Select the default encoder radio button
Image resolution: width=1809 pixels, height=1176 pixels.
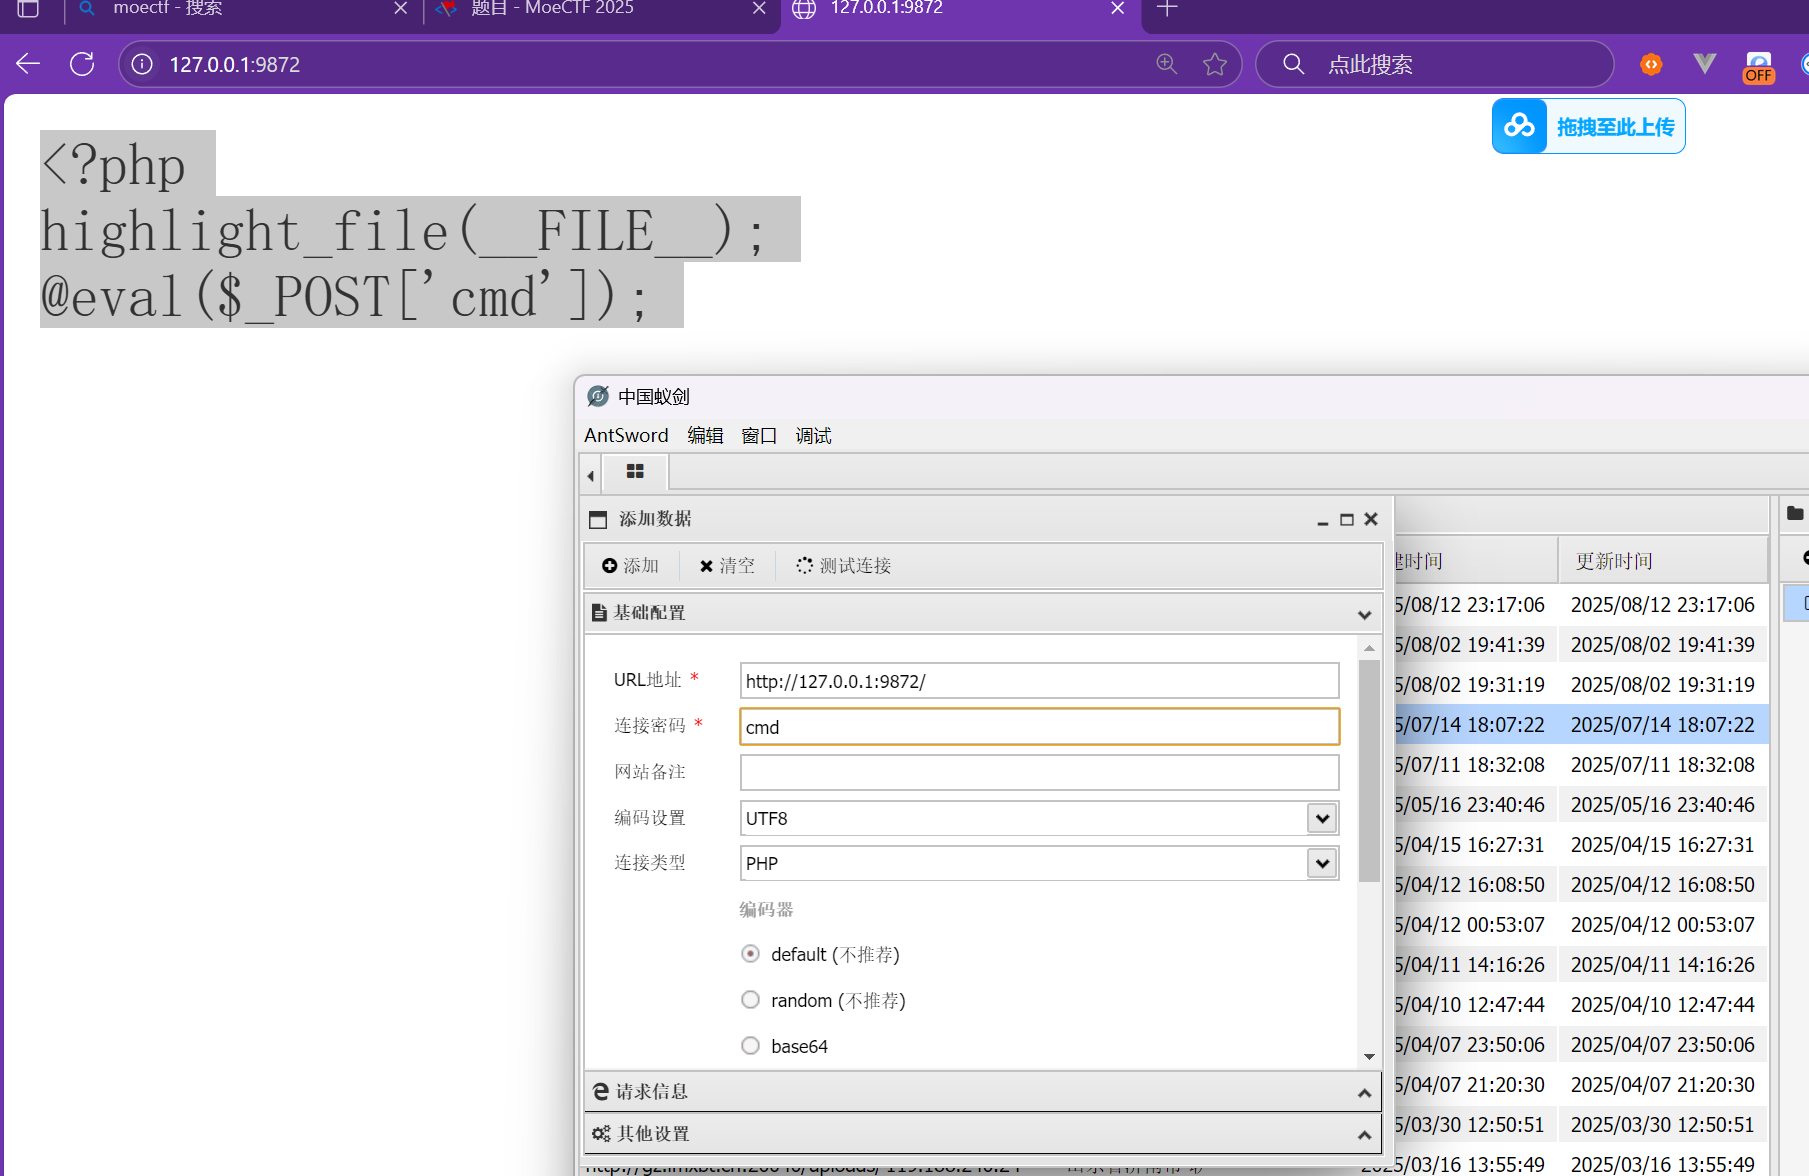tap(750, 954)
